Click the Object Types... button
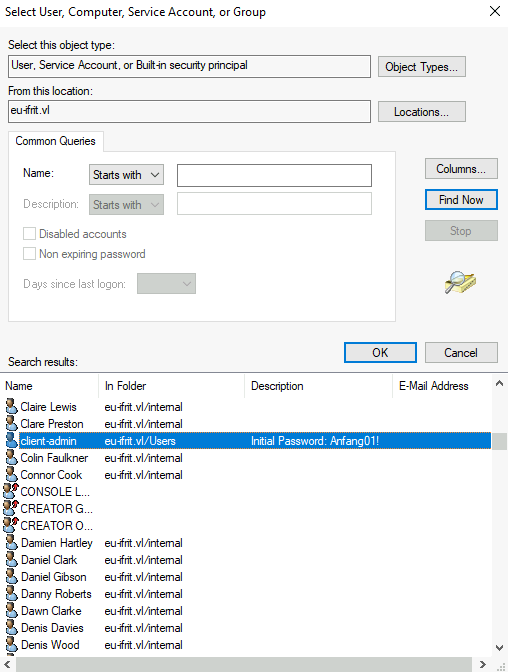This screenshot has width=508, height=672. 421,67
